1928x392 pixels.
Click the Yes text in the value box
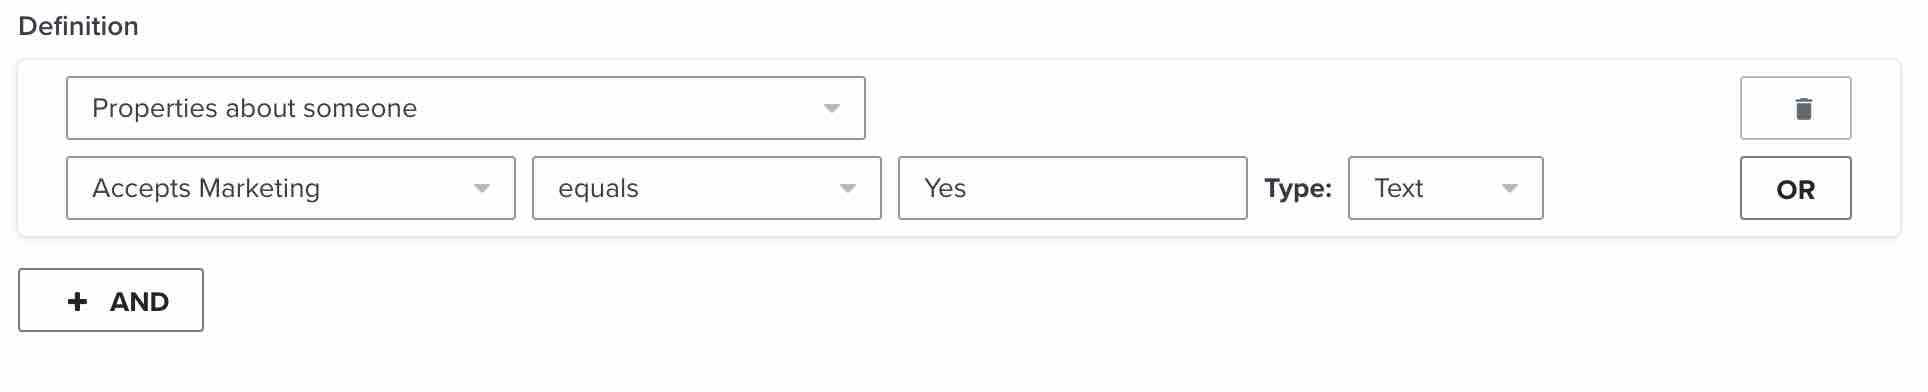pyautogui.click(x=945, y=188)
